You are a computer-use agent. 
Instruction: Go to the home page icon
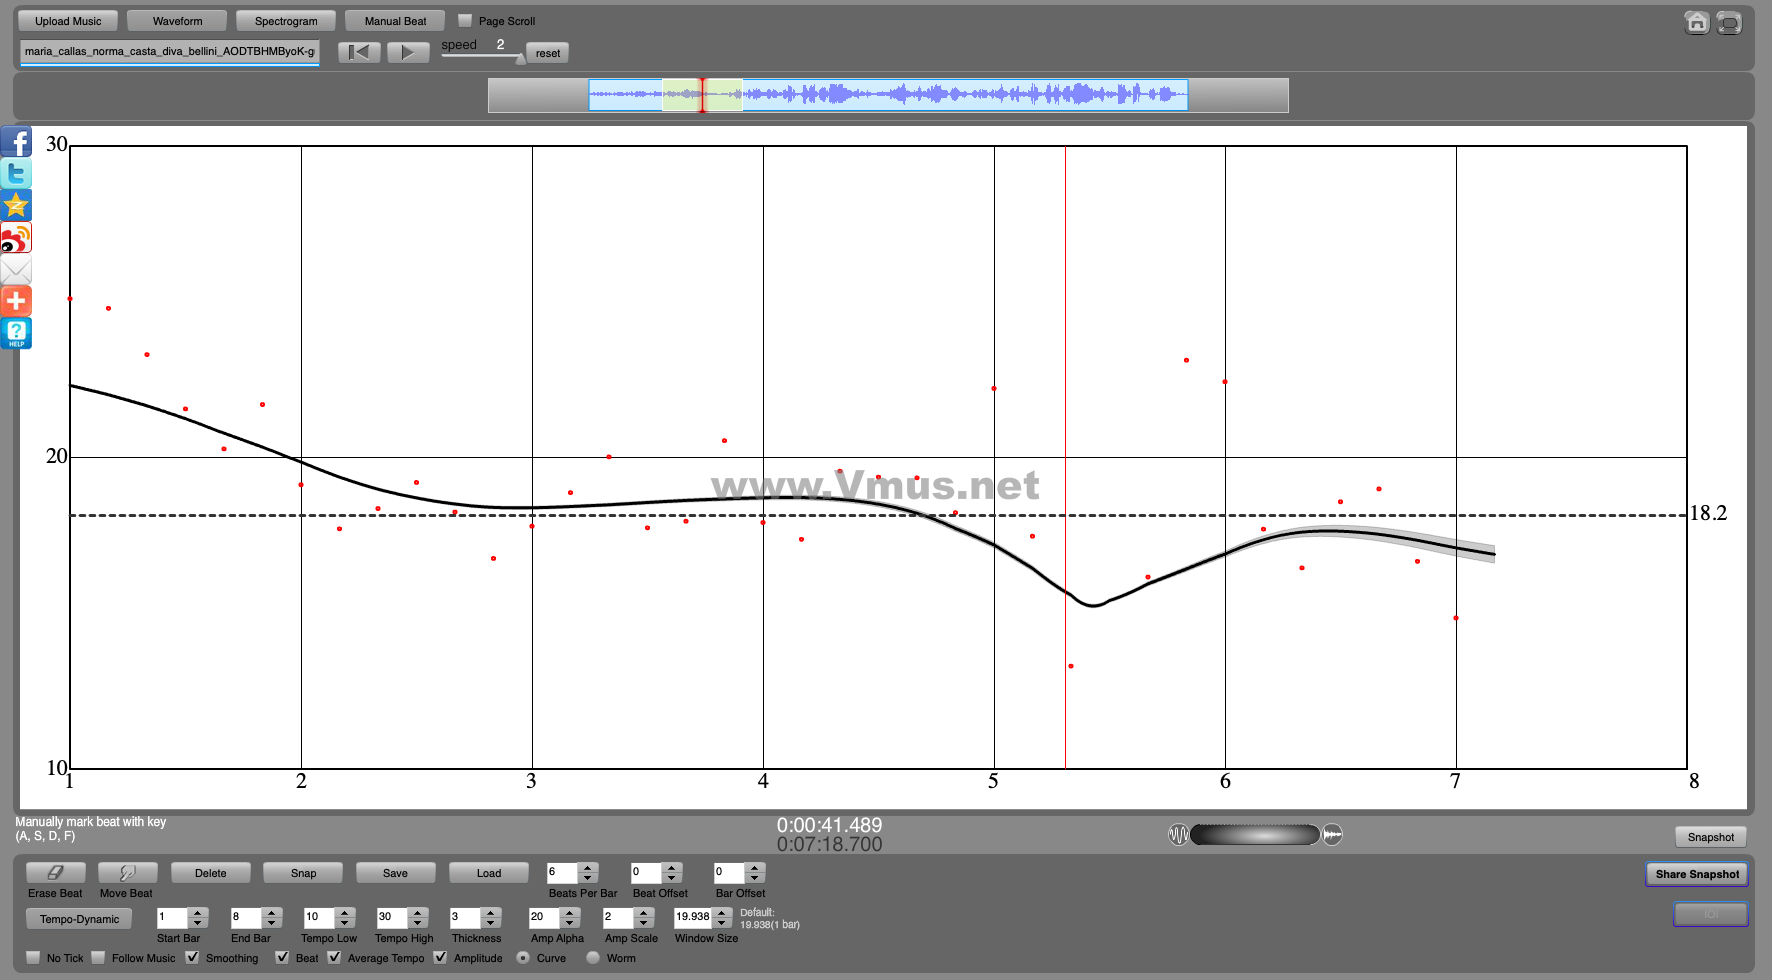click(x=1696, y=22)
